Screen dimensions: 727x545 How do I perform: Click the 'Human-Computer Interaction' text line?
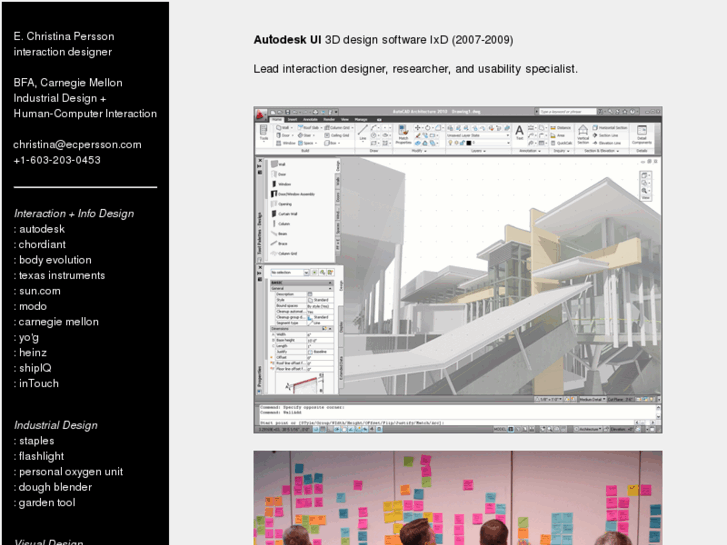tap(85, 114)
